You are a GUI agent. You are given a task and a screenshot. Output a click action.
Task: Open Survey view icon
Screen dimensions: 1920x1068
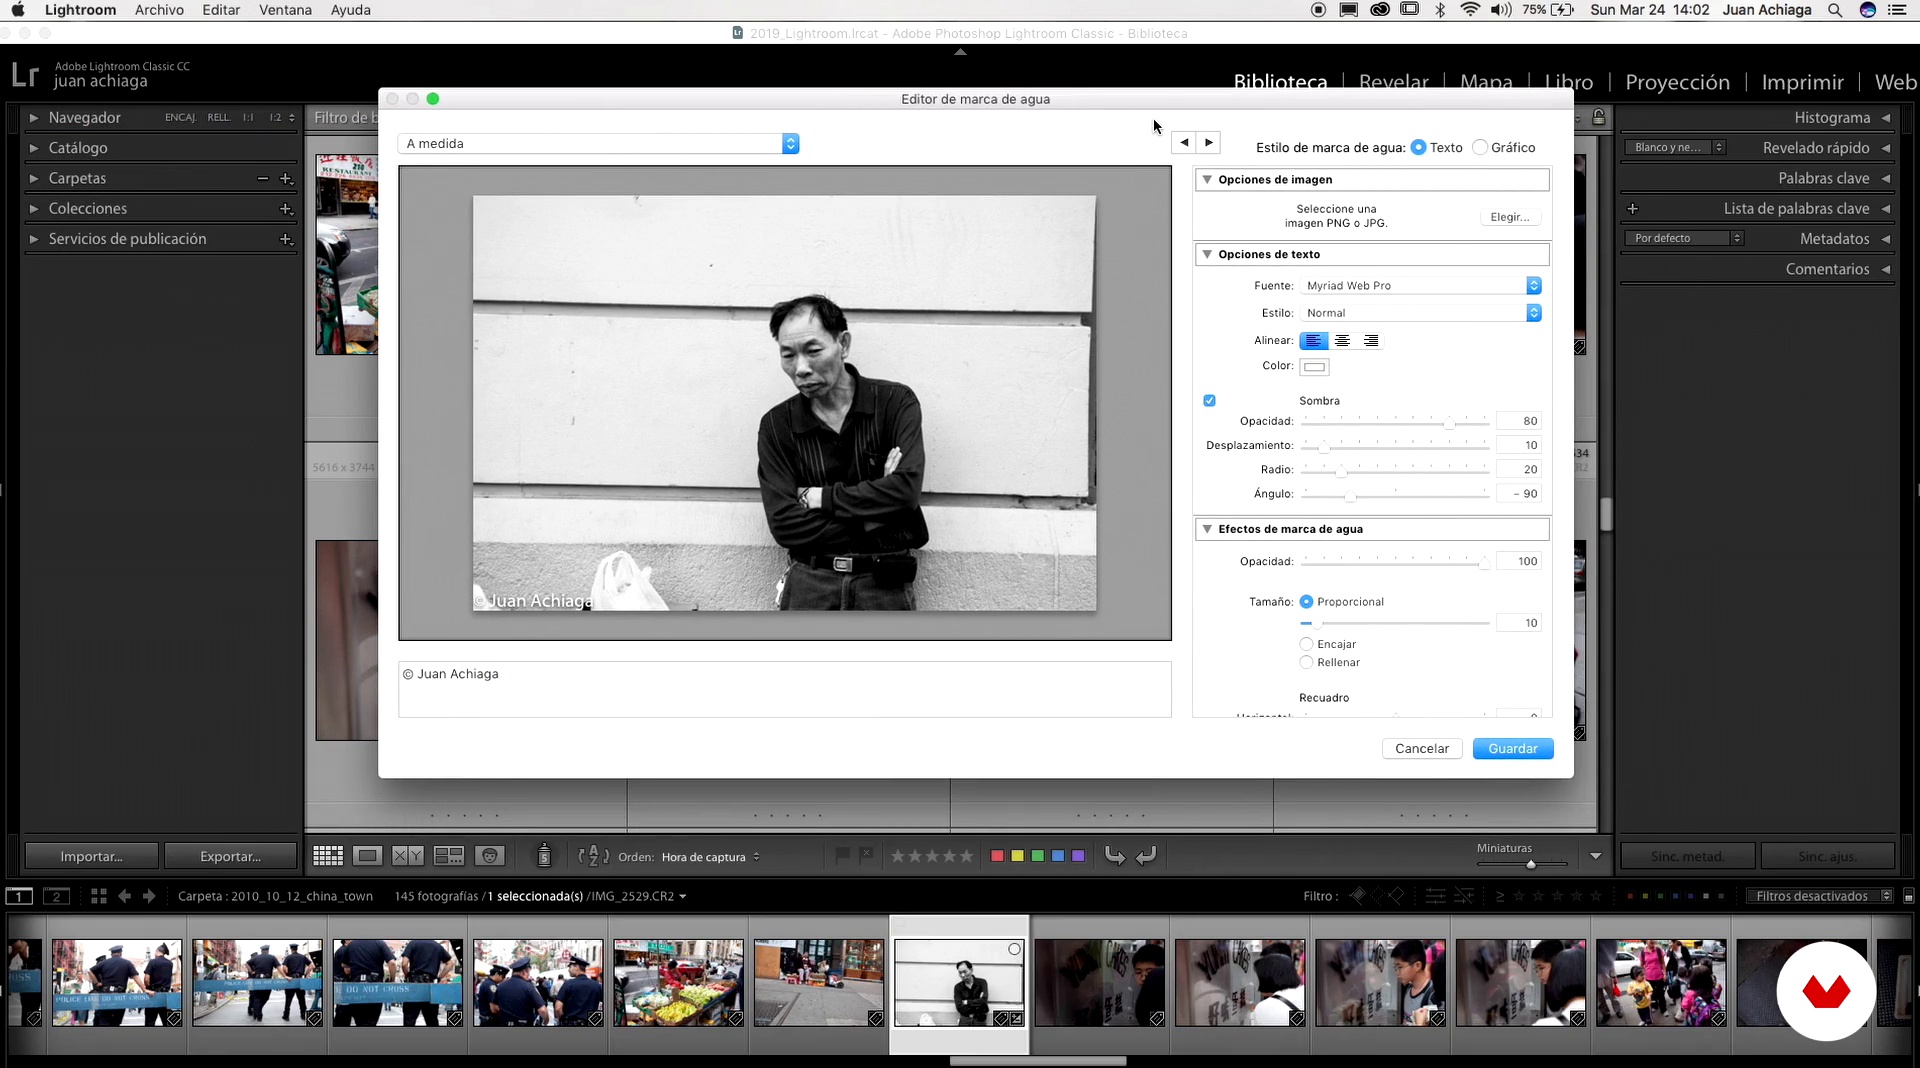pyautogui.click(x=449, y=856)
